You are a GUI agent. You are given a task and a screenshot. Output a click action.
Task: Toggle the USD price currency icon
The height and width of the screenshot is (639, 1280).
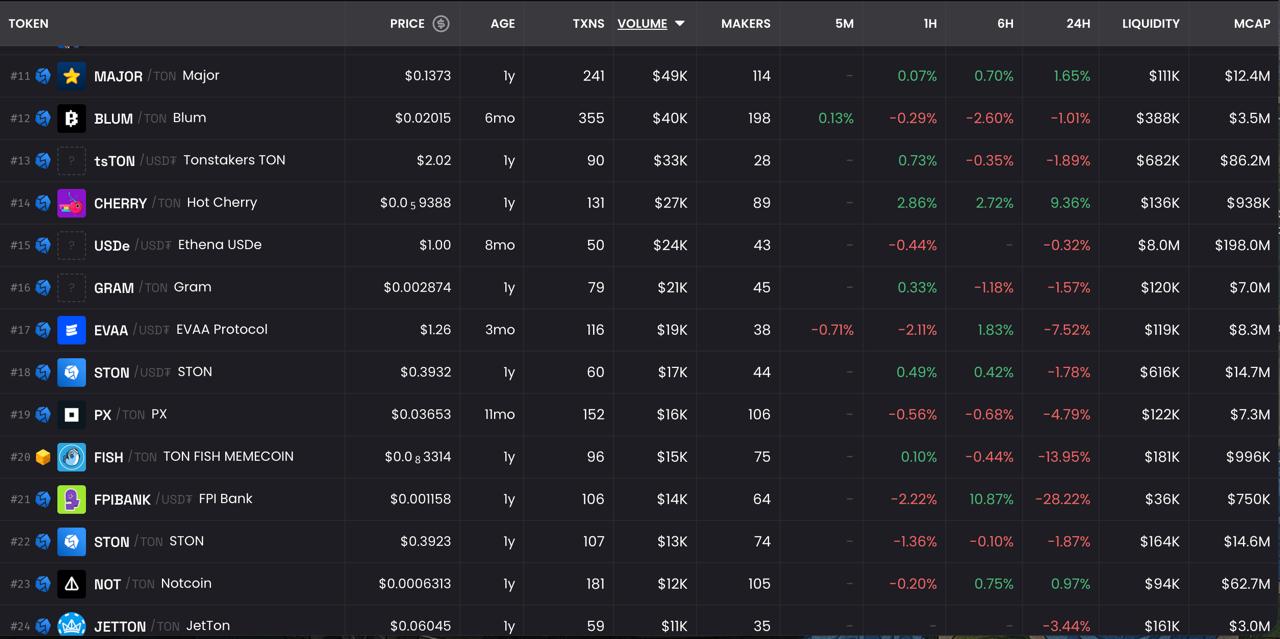(x=441, y=23)
